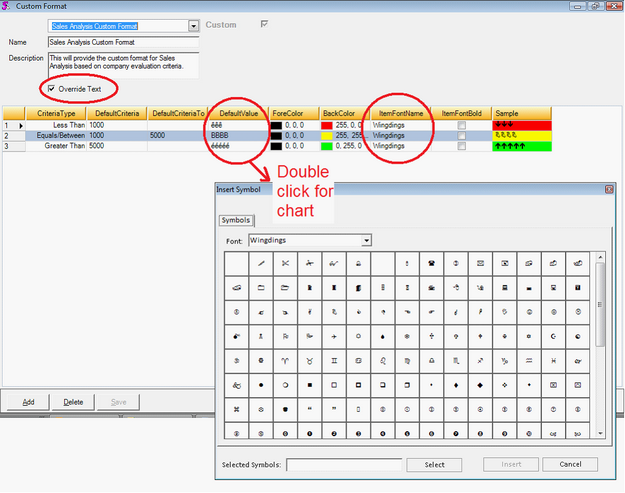Choose the Gemini zodiac symbol
Image resolution: width=625 pixels, height=493 pixels.
tap(334, 361)
